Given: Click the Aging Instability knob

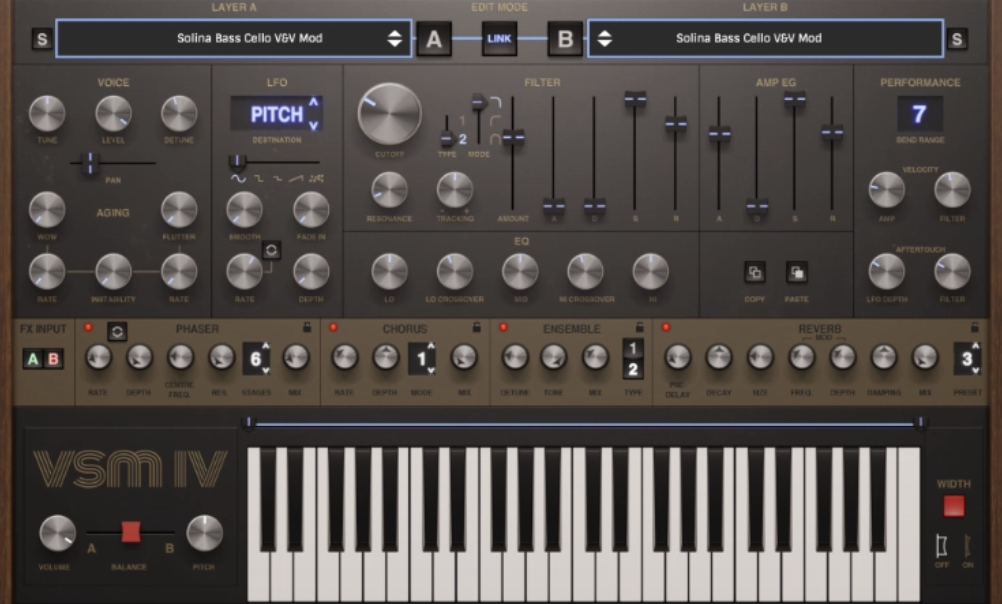Looking at the screenshot, I should click(x=113, y=272).
